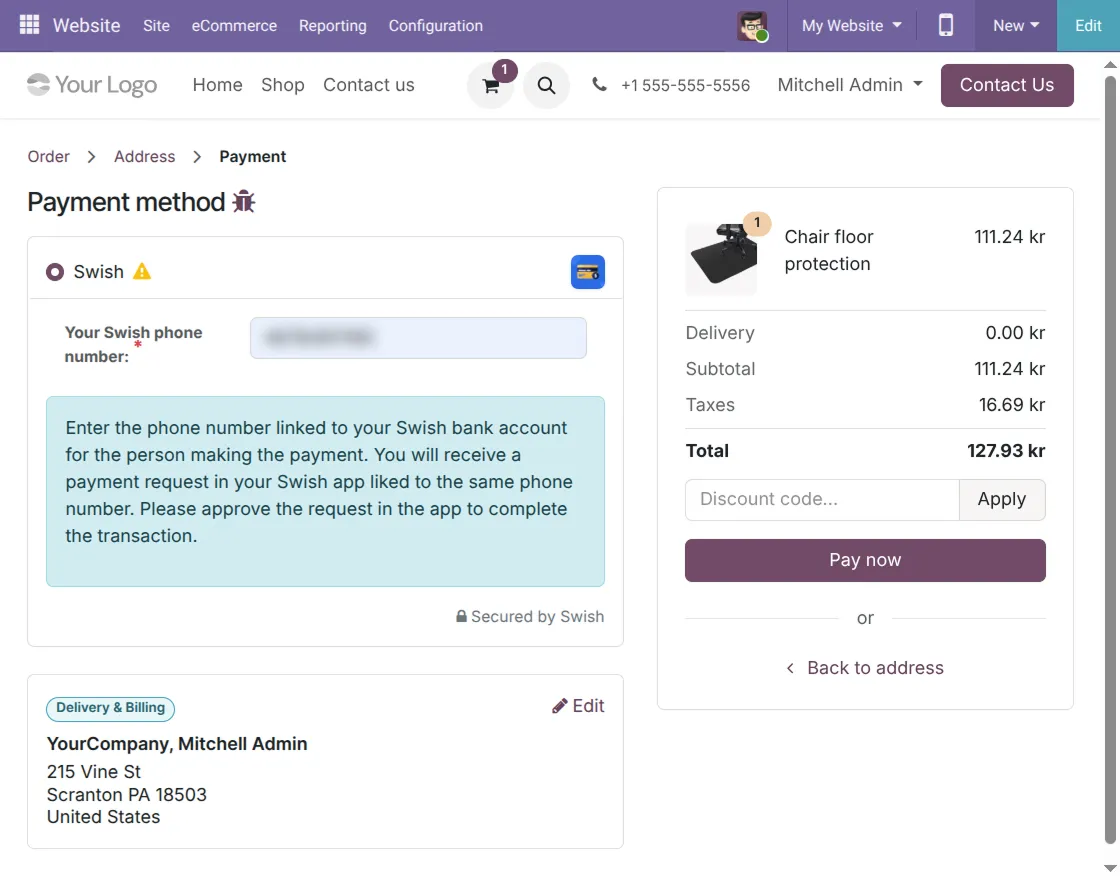Image resolution: width=1120 pixels, height=880 pixels.
Task: Click the purple Contact Us button
Action: (x=1007, y=85)
